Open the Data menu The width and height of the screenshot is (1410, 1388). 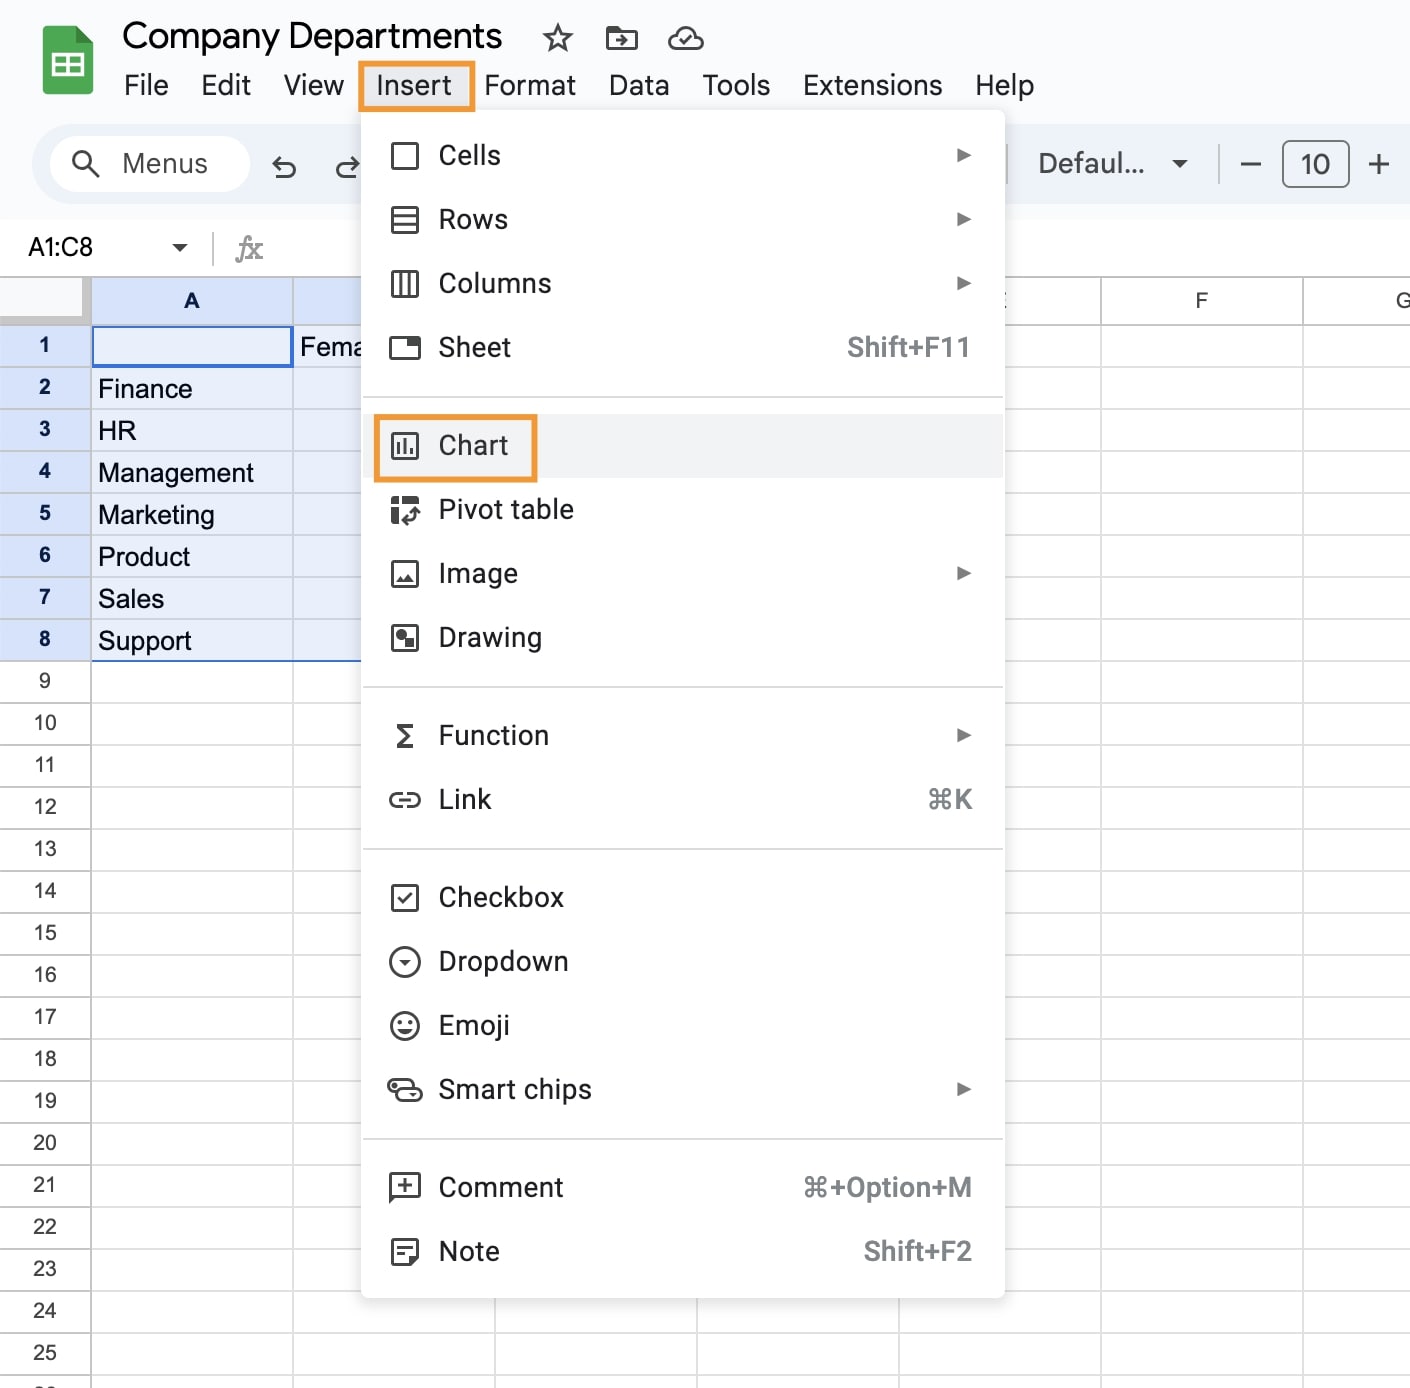tap(639, 86)
